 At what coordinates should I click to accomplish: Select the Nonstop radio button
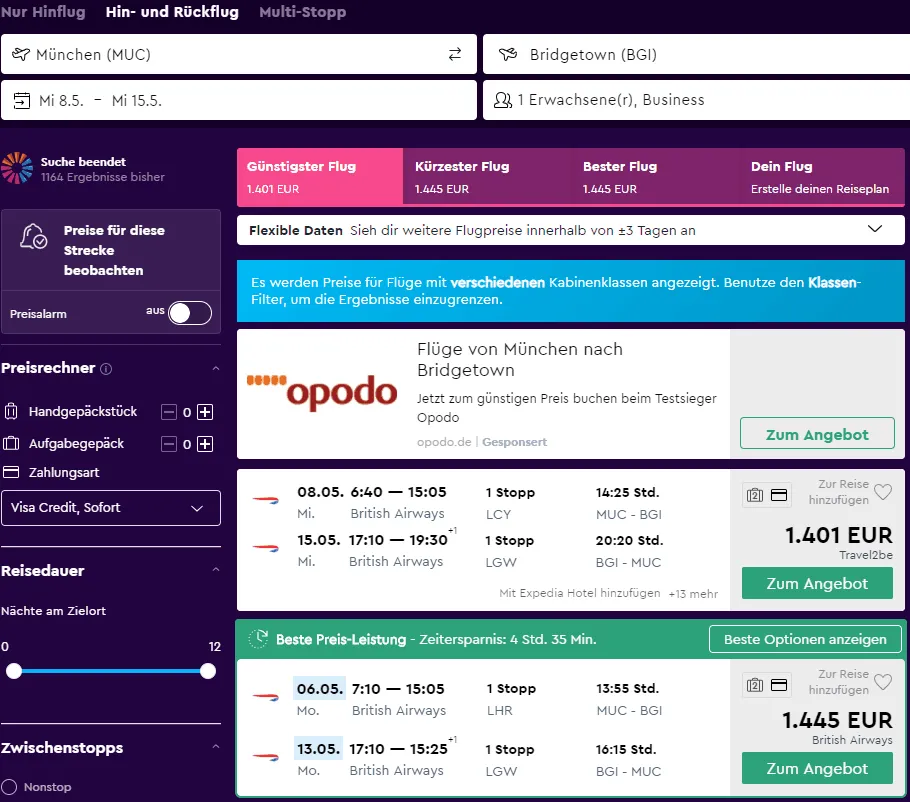tap(10, 787)
